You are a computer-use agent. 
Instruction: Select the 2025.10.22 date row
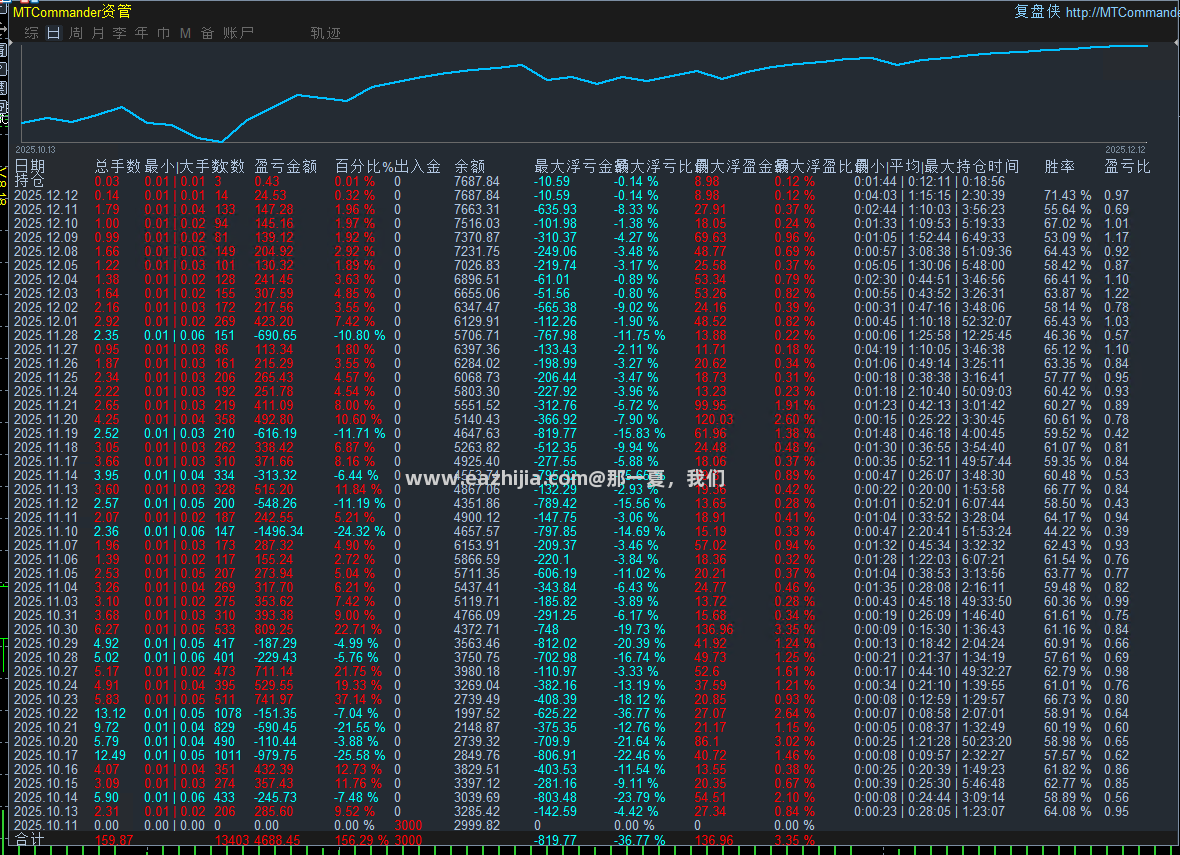pyautogui.click(x=46, y=714)
